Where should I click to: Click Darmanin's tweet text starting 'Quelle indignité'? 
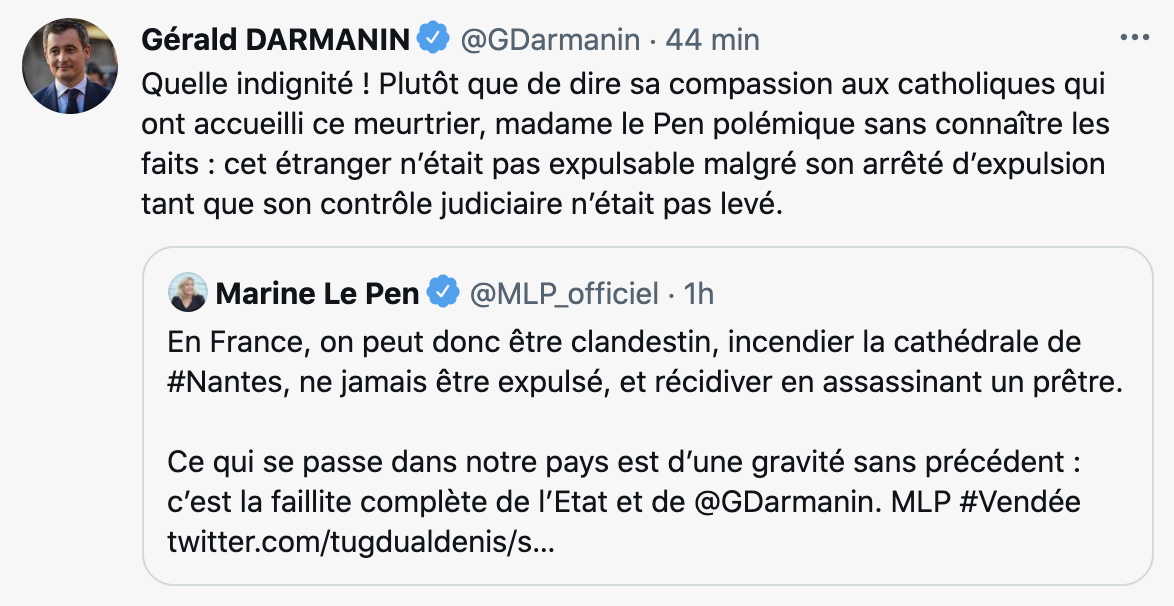pyautogui.click(x=625, y=144)
